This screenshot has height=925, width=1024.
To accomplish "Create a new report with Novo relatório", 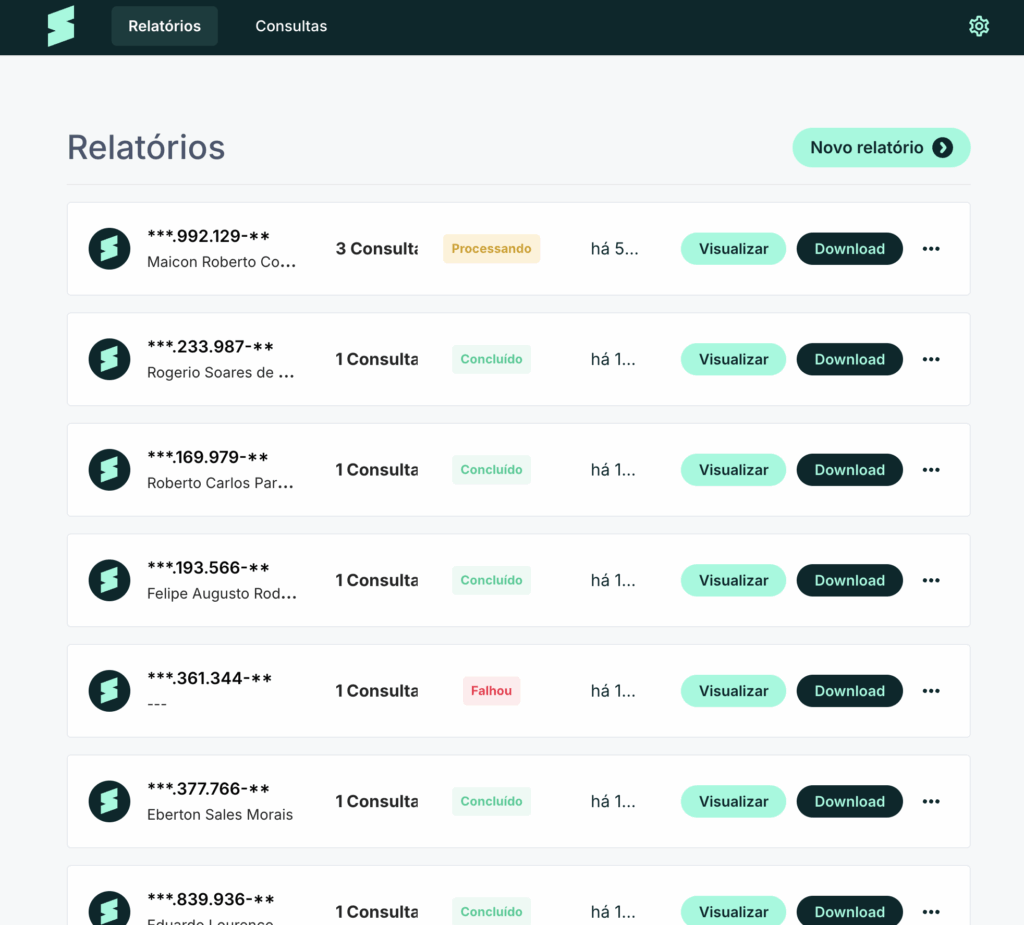I will [880, 147].
